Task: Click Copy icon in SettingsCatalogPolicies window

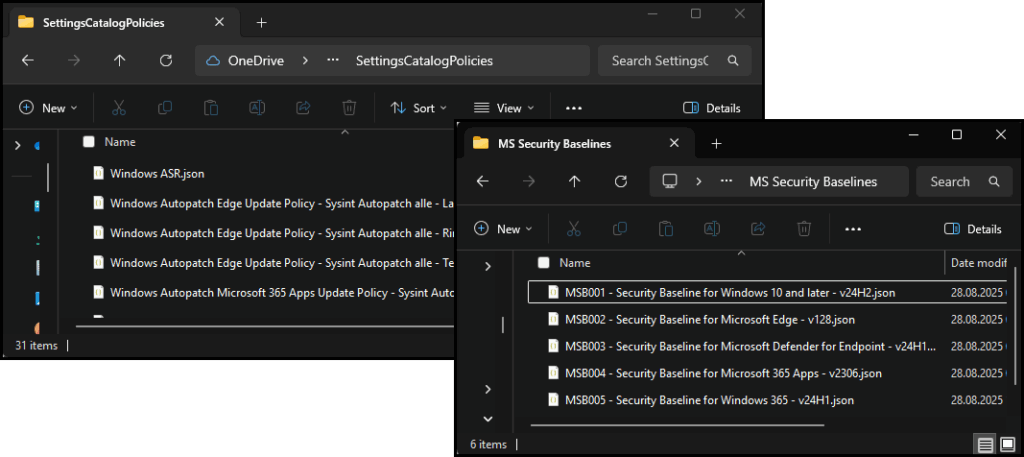Action: (x=165, y=108)
